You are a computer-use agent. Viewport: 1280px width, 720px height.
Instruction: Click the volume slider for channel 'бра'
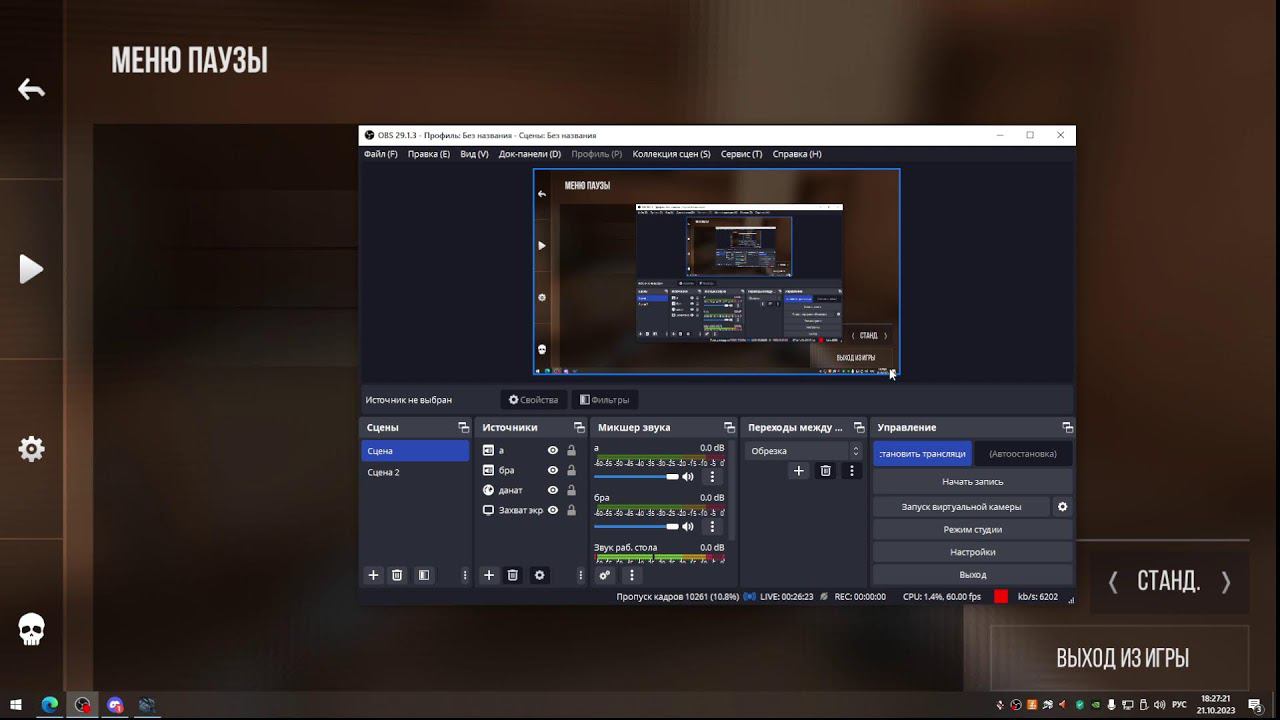point(636,527)
